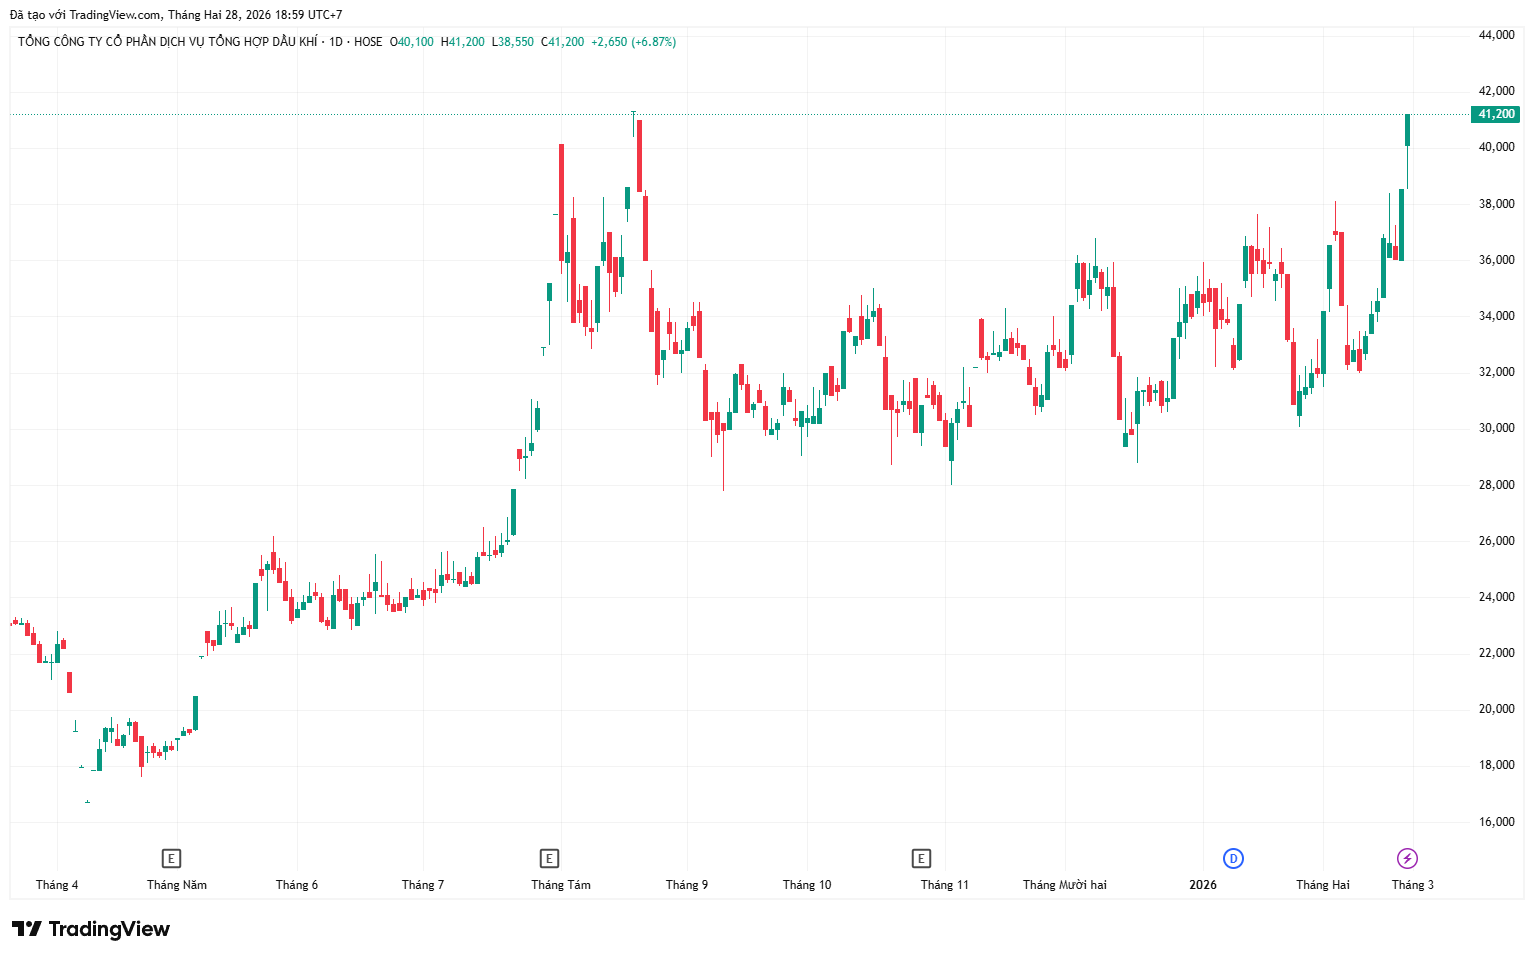Click the earnings E marker above Tháng Năm
1534x959 pixels.
(x=171, y=858)
